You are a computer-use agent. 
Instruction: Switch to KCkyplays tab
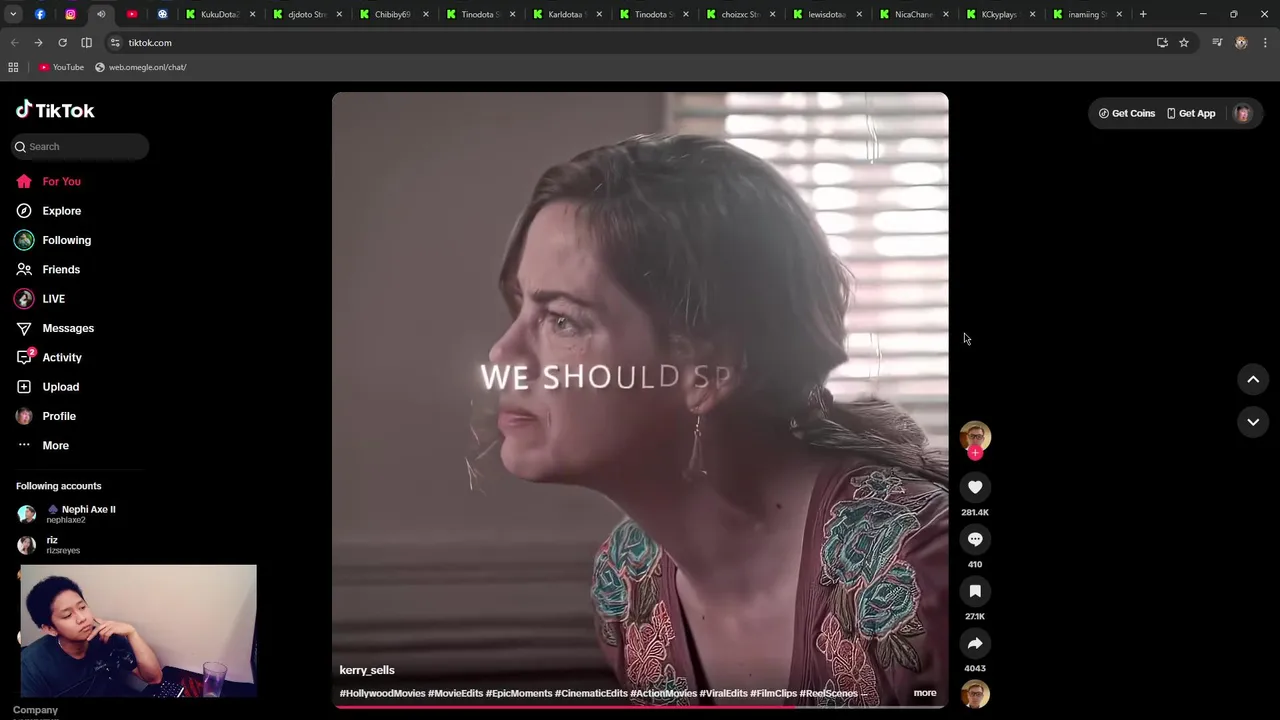[1000, 14]
